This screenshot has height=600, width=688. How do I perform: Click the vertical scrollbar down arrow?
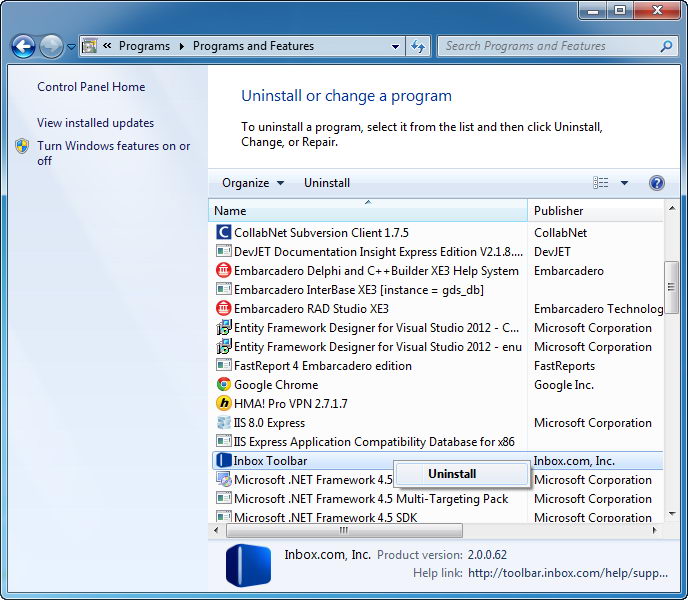672,514
